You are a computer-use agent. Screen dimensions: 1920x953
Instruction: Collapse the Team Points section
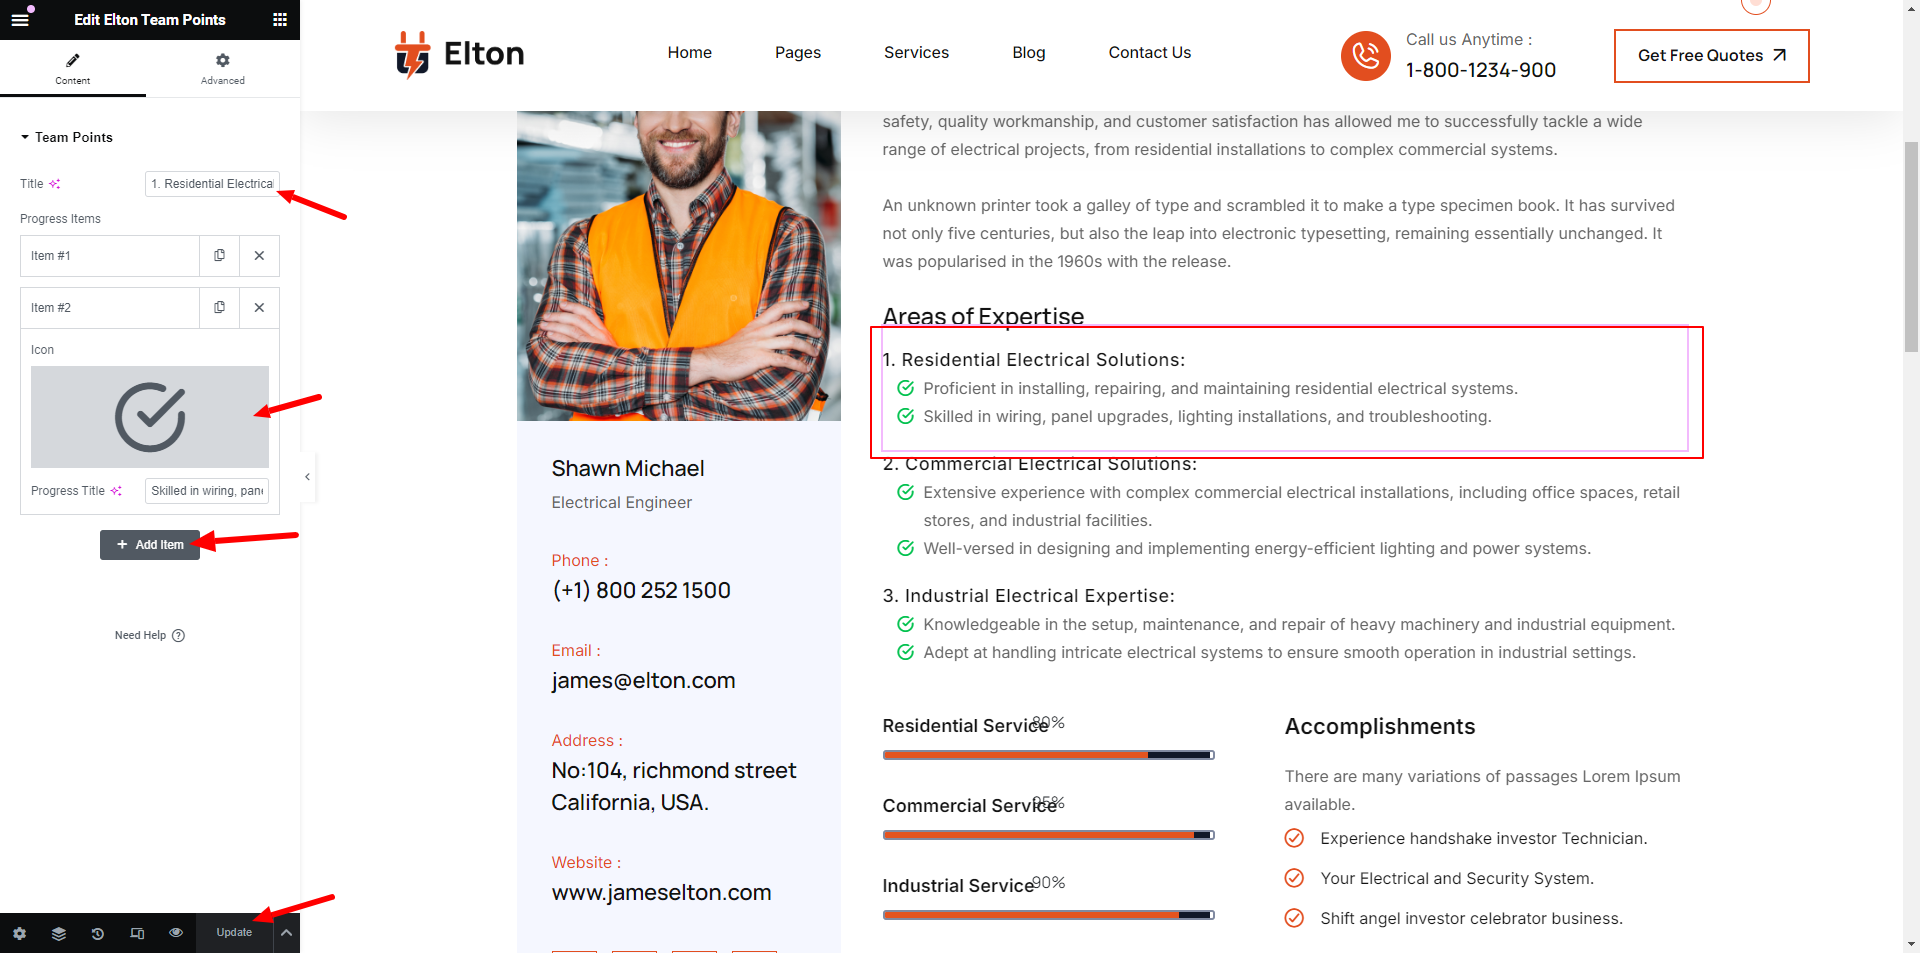coord(25,137)
